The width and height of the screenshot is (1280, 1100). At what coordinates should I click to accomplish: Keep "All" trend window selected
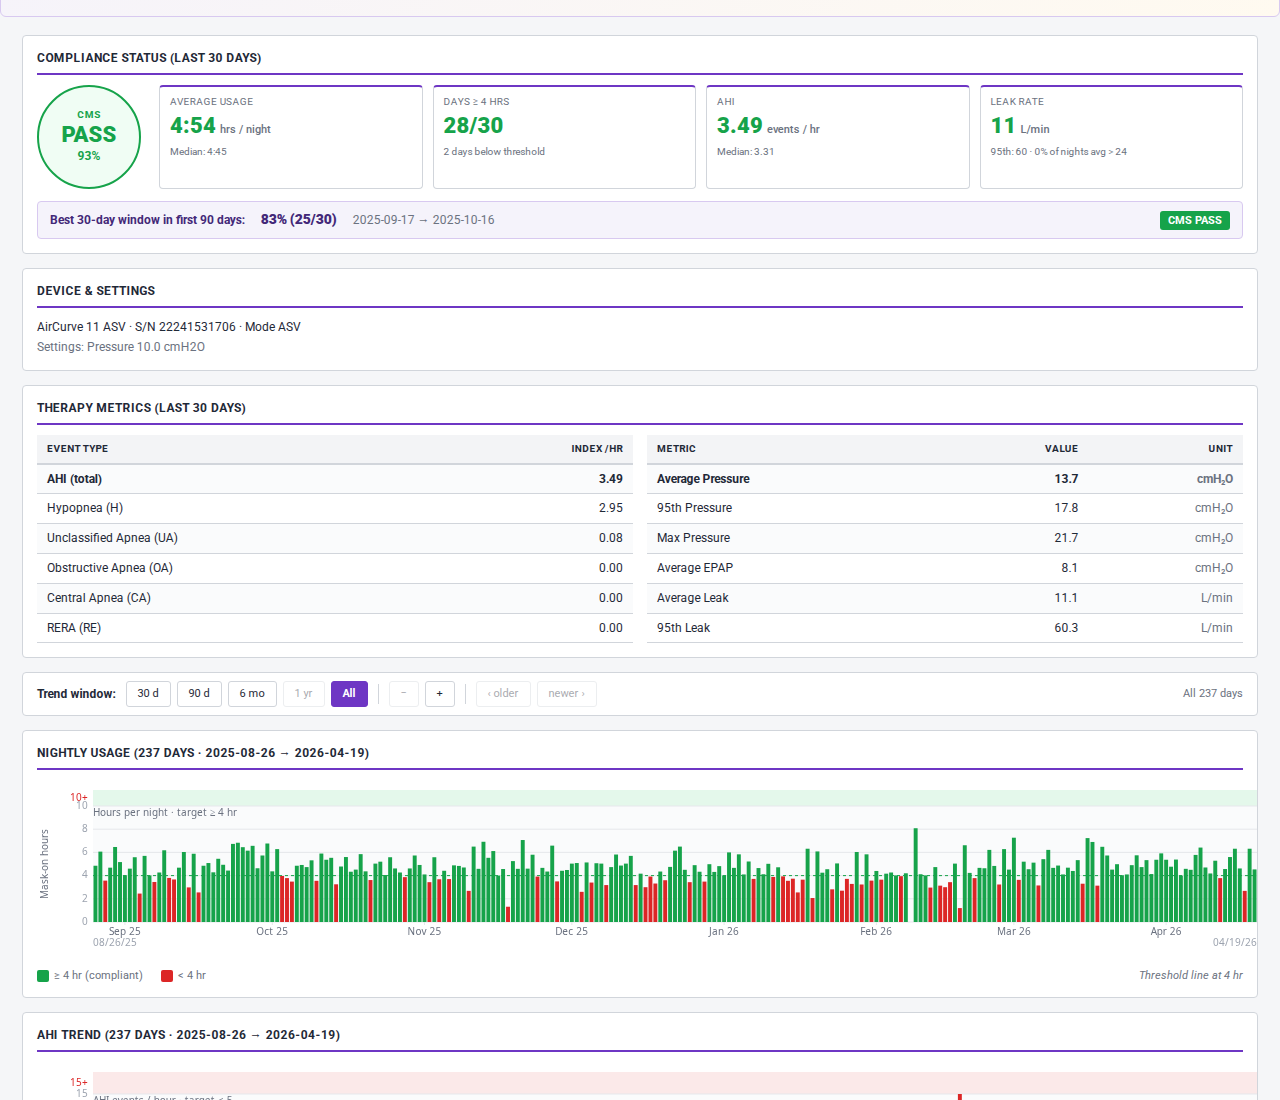coord(349,693)
